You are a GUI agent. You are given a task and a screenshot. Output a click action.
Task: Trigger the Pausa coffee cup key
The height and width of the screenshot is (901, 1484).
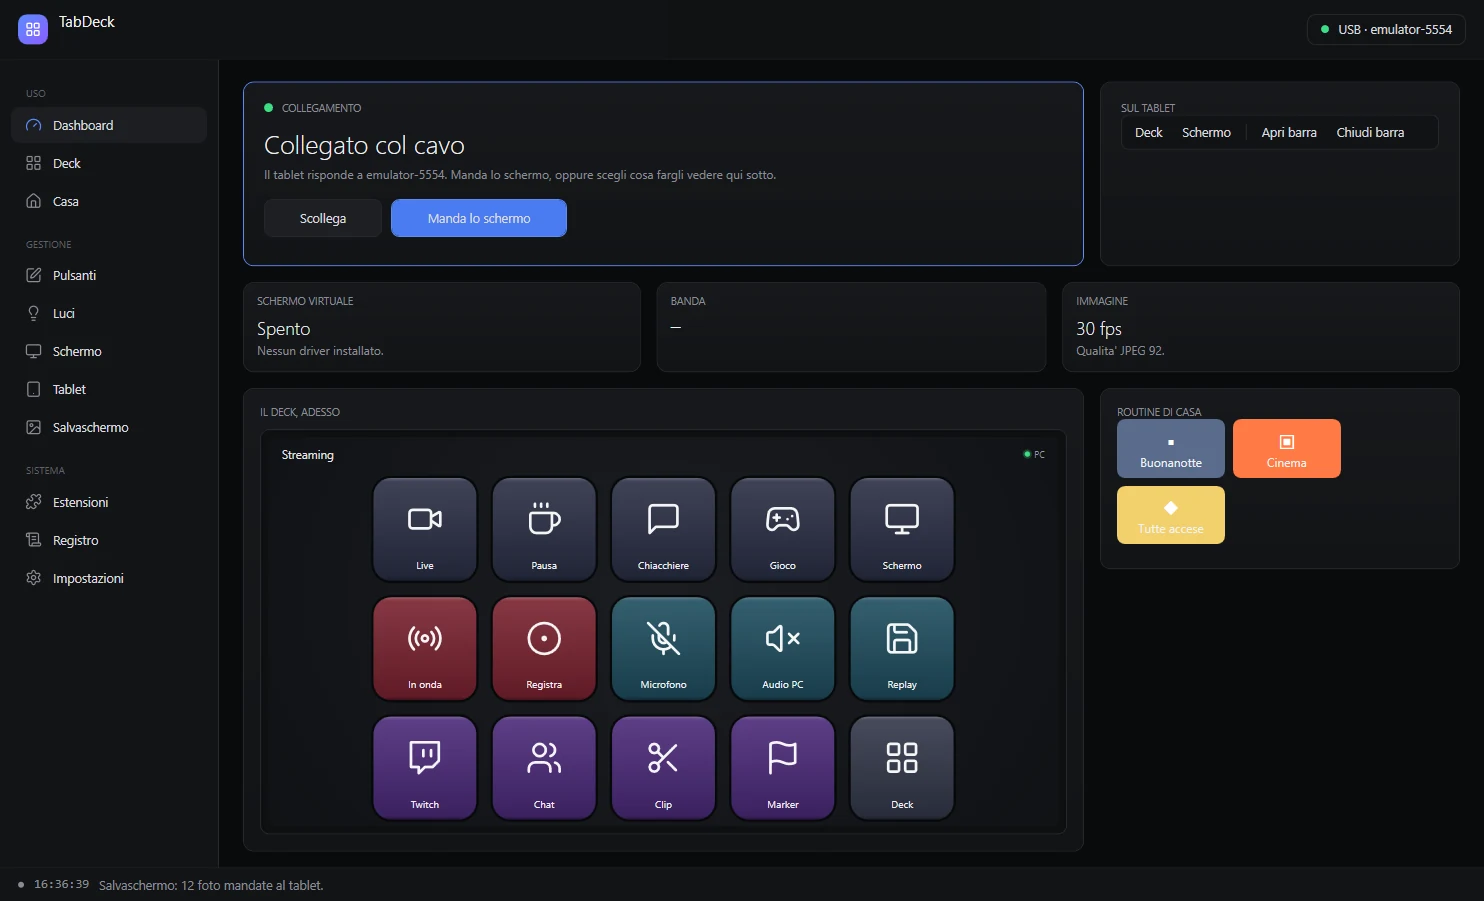click(544, 529)
